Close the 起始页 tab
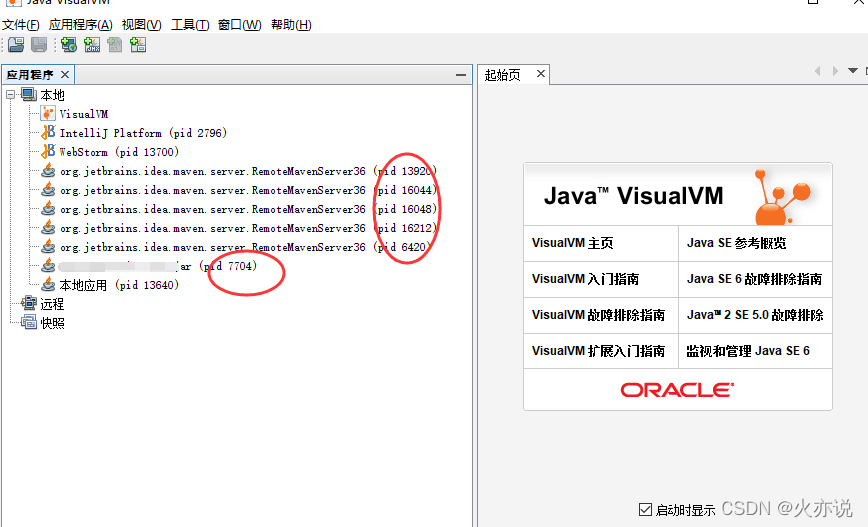Viewport: 868px width, 527px height. click(x=541, y=74)
